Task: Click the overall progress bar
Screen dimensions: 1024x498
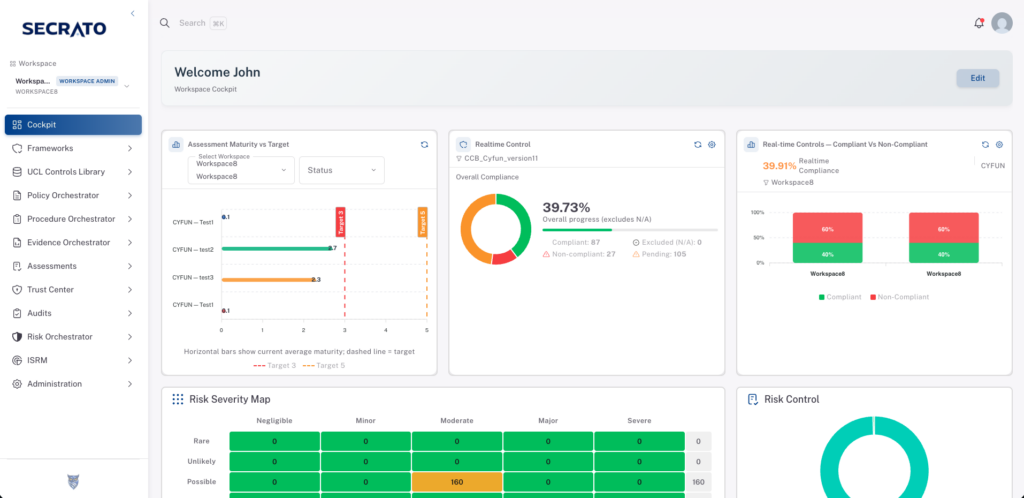Action: [630, 230]
